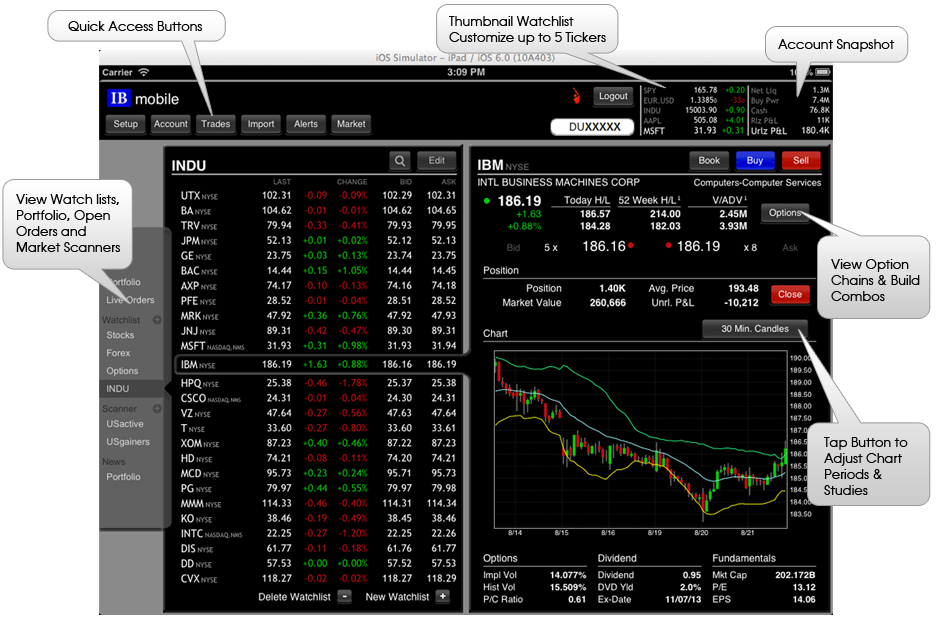Tap the IBM bid price 186.16

(x=604, y=246)
